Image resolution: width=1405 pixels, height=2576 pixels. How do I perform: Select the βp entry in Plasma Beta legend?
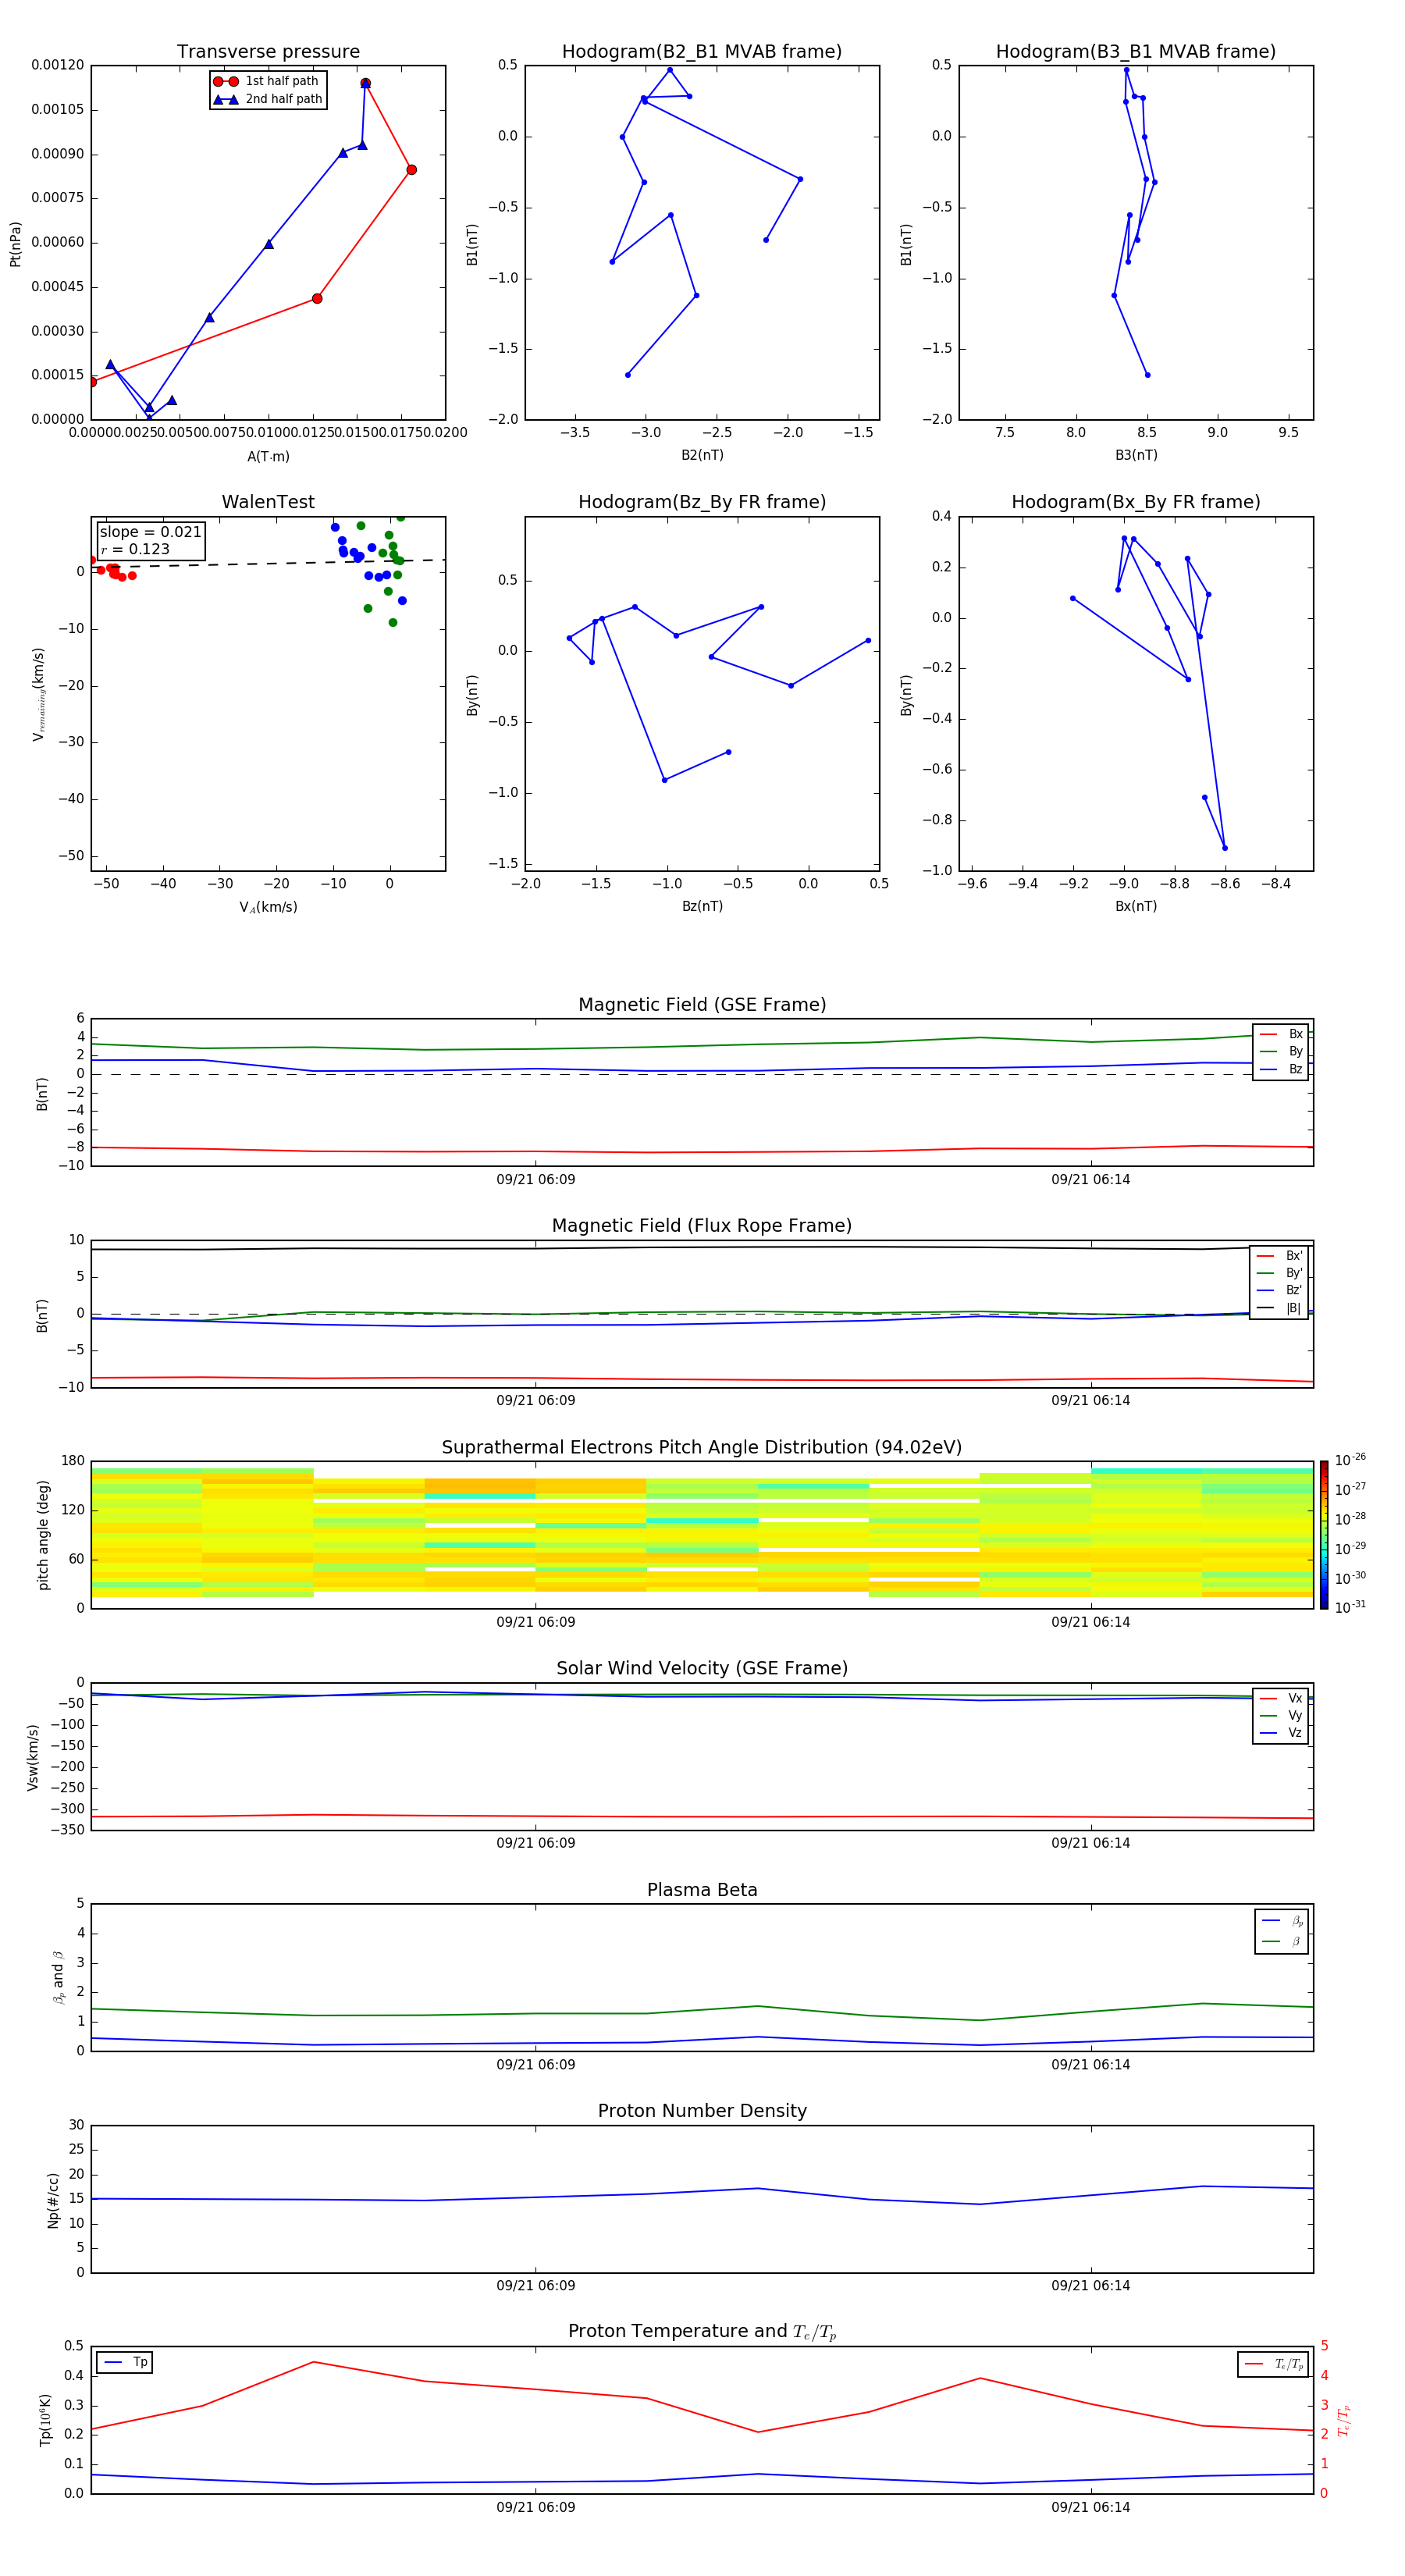coord(1282,1921)
